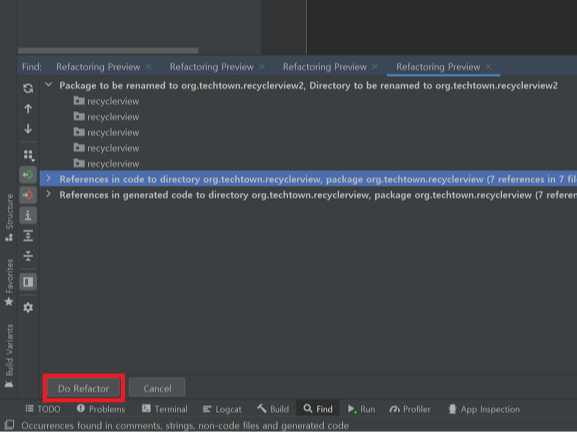Close the second Refactoring Preview tab
577x432 pixels.
tap(262, 67)
